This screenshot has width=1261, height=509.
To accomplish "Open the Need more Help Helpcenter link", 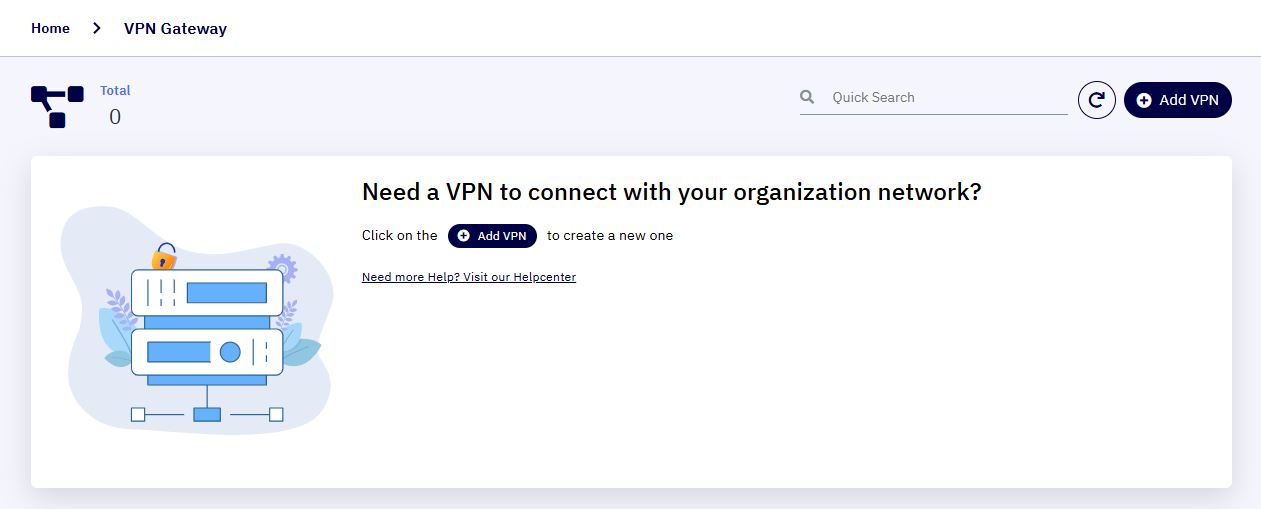I will 469,277.
